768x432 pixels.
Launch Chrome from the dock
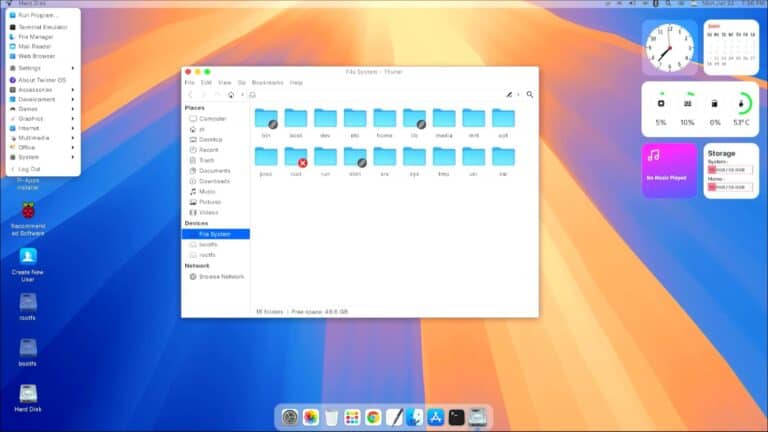click(373, 417)
